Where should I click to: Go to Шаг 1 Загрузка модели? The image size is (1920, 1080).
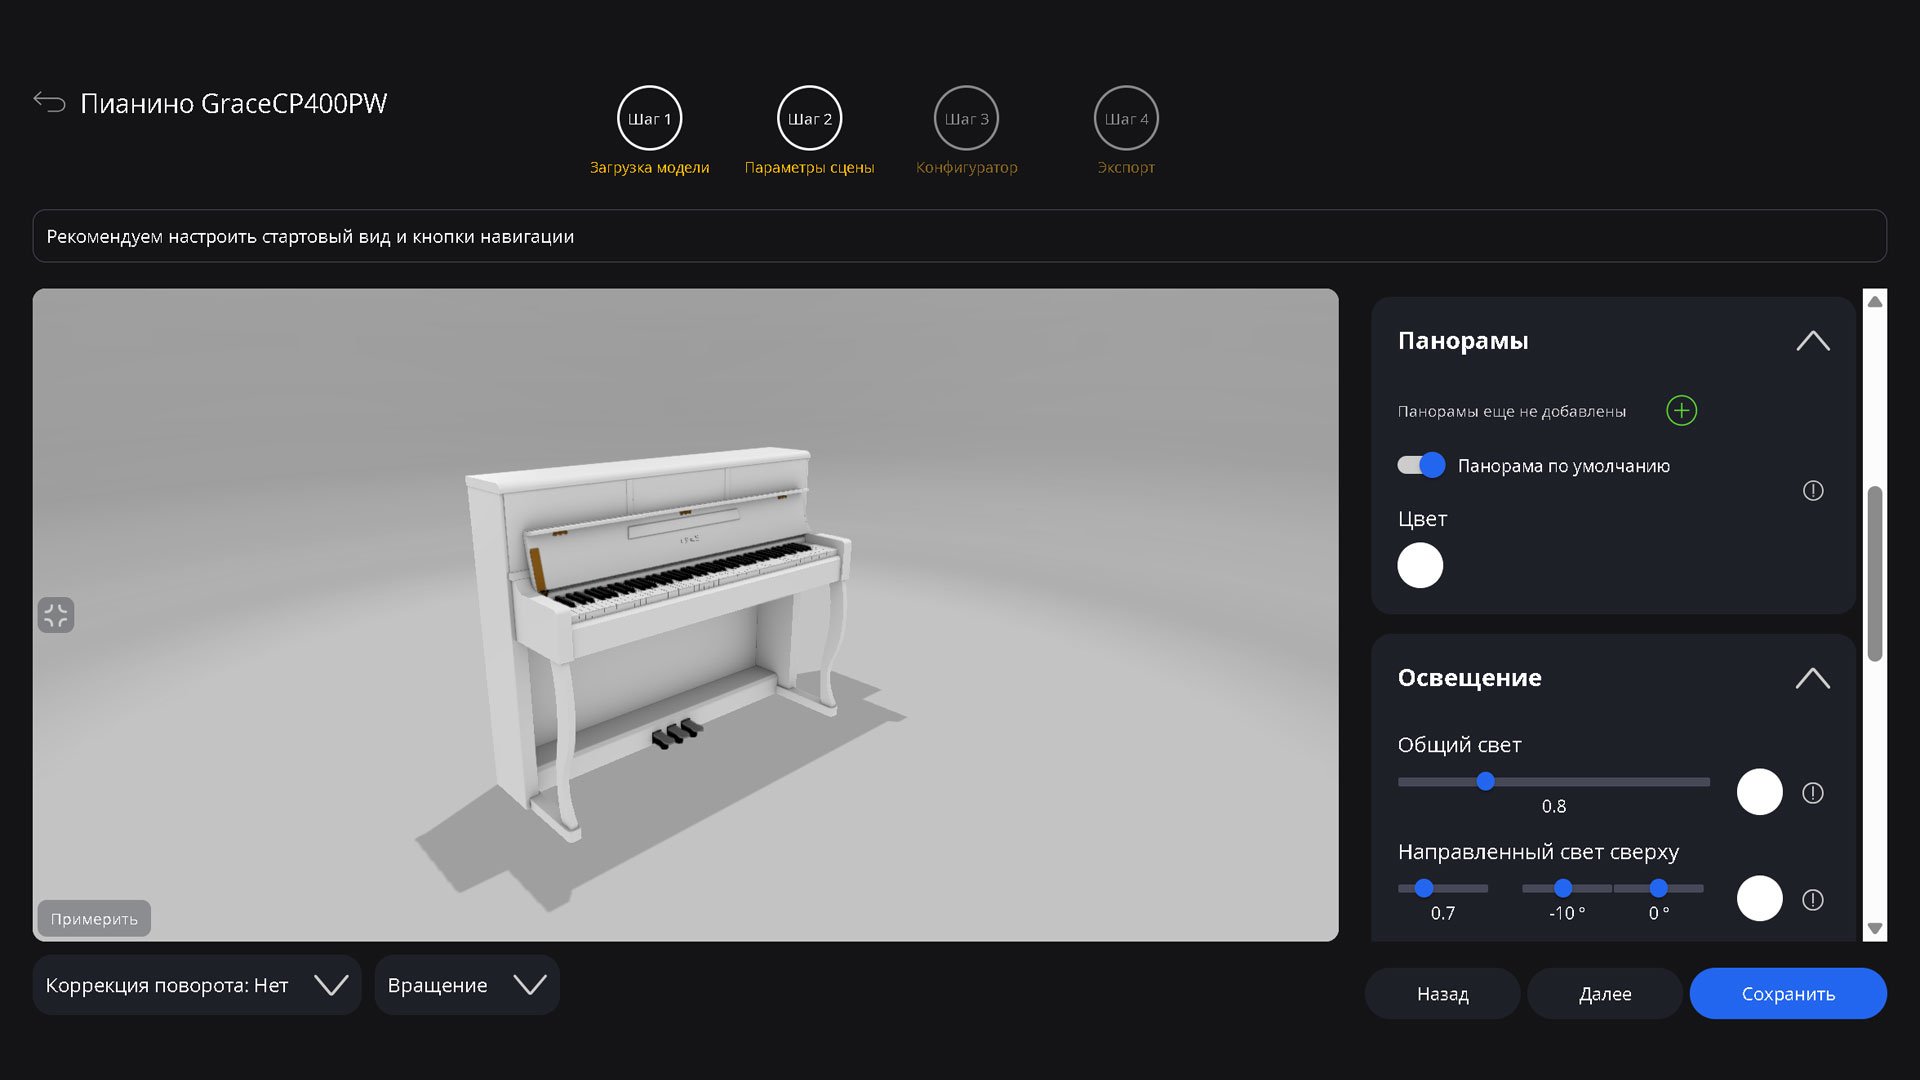[649, 119]
